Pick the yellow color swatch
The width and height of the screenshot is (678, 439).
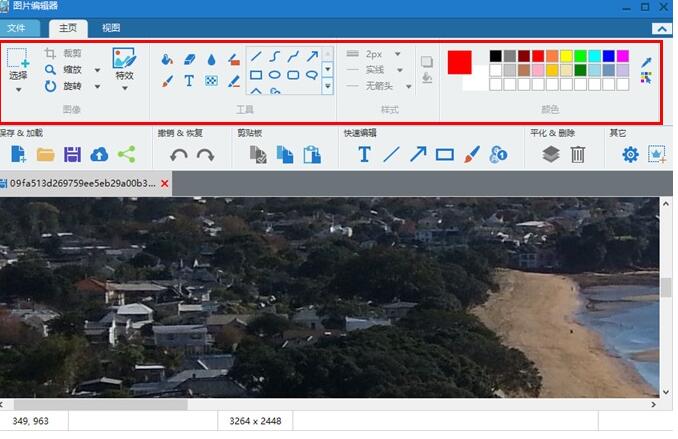(x=566, y=56)
